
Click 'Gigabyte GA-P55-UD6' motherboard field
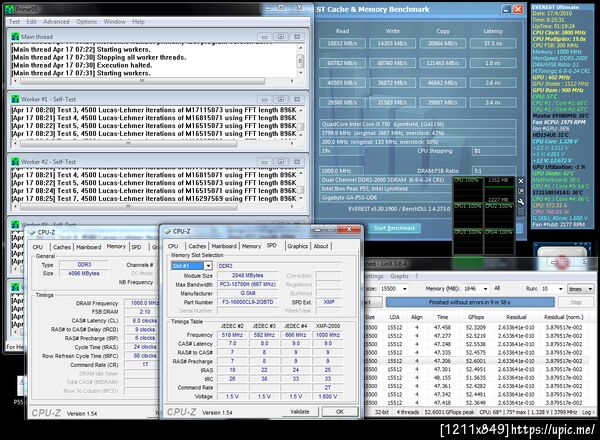(x=386, y=198)
